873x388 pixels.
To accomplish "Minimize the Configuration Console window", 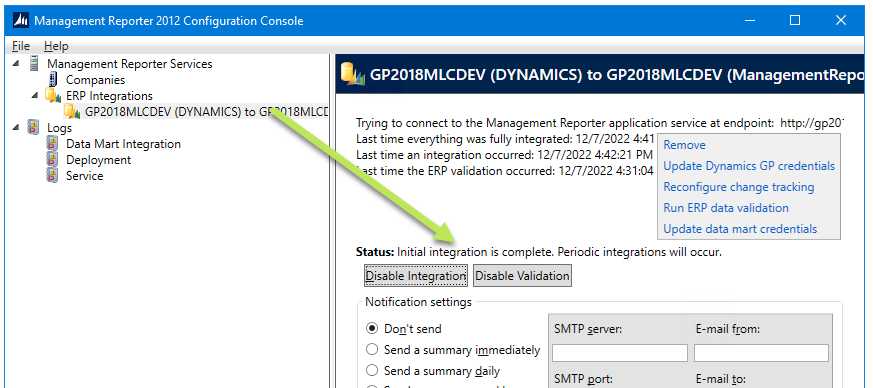I will [x=749, y=21].
